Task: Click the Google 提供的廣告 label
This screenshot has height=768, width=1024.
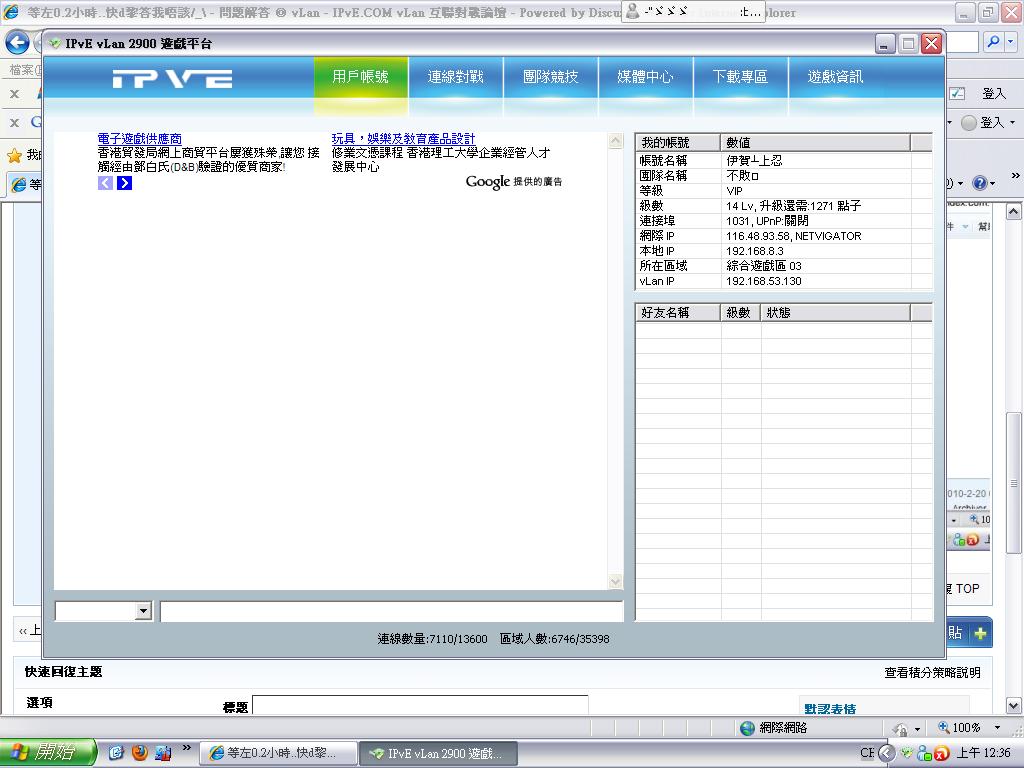Action: click(x=514, y=182)
